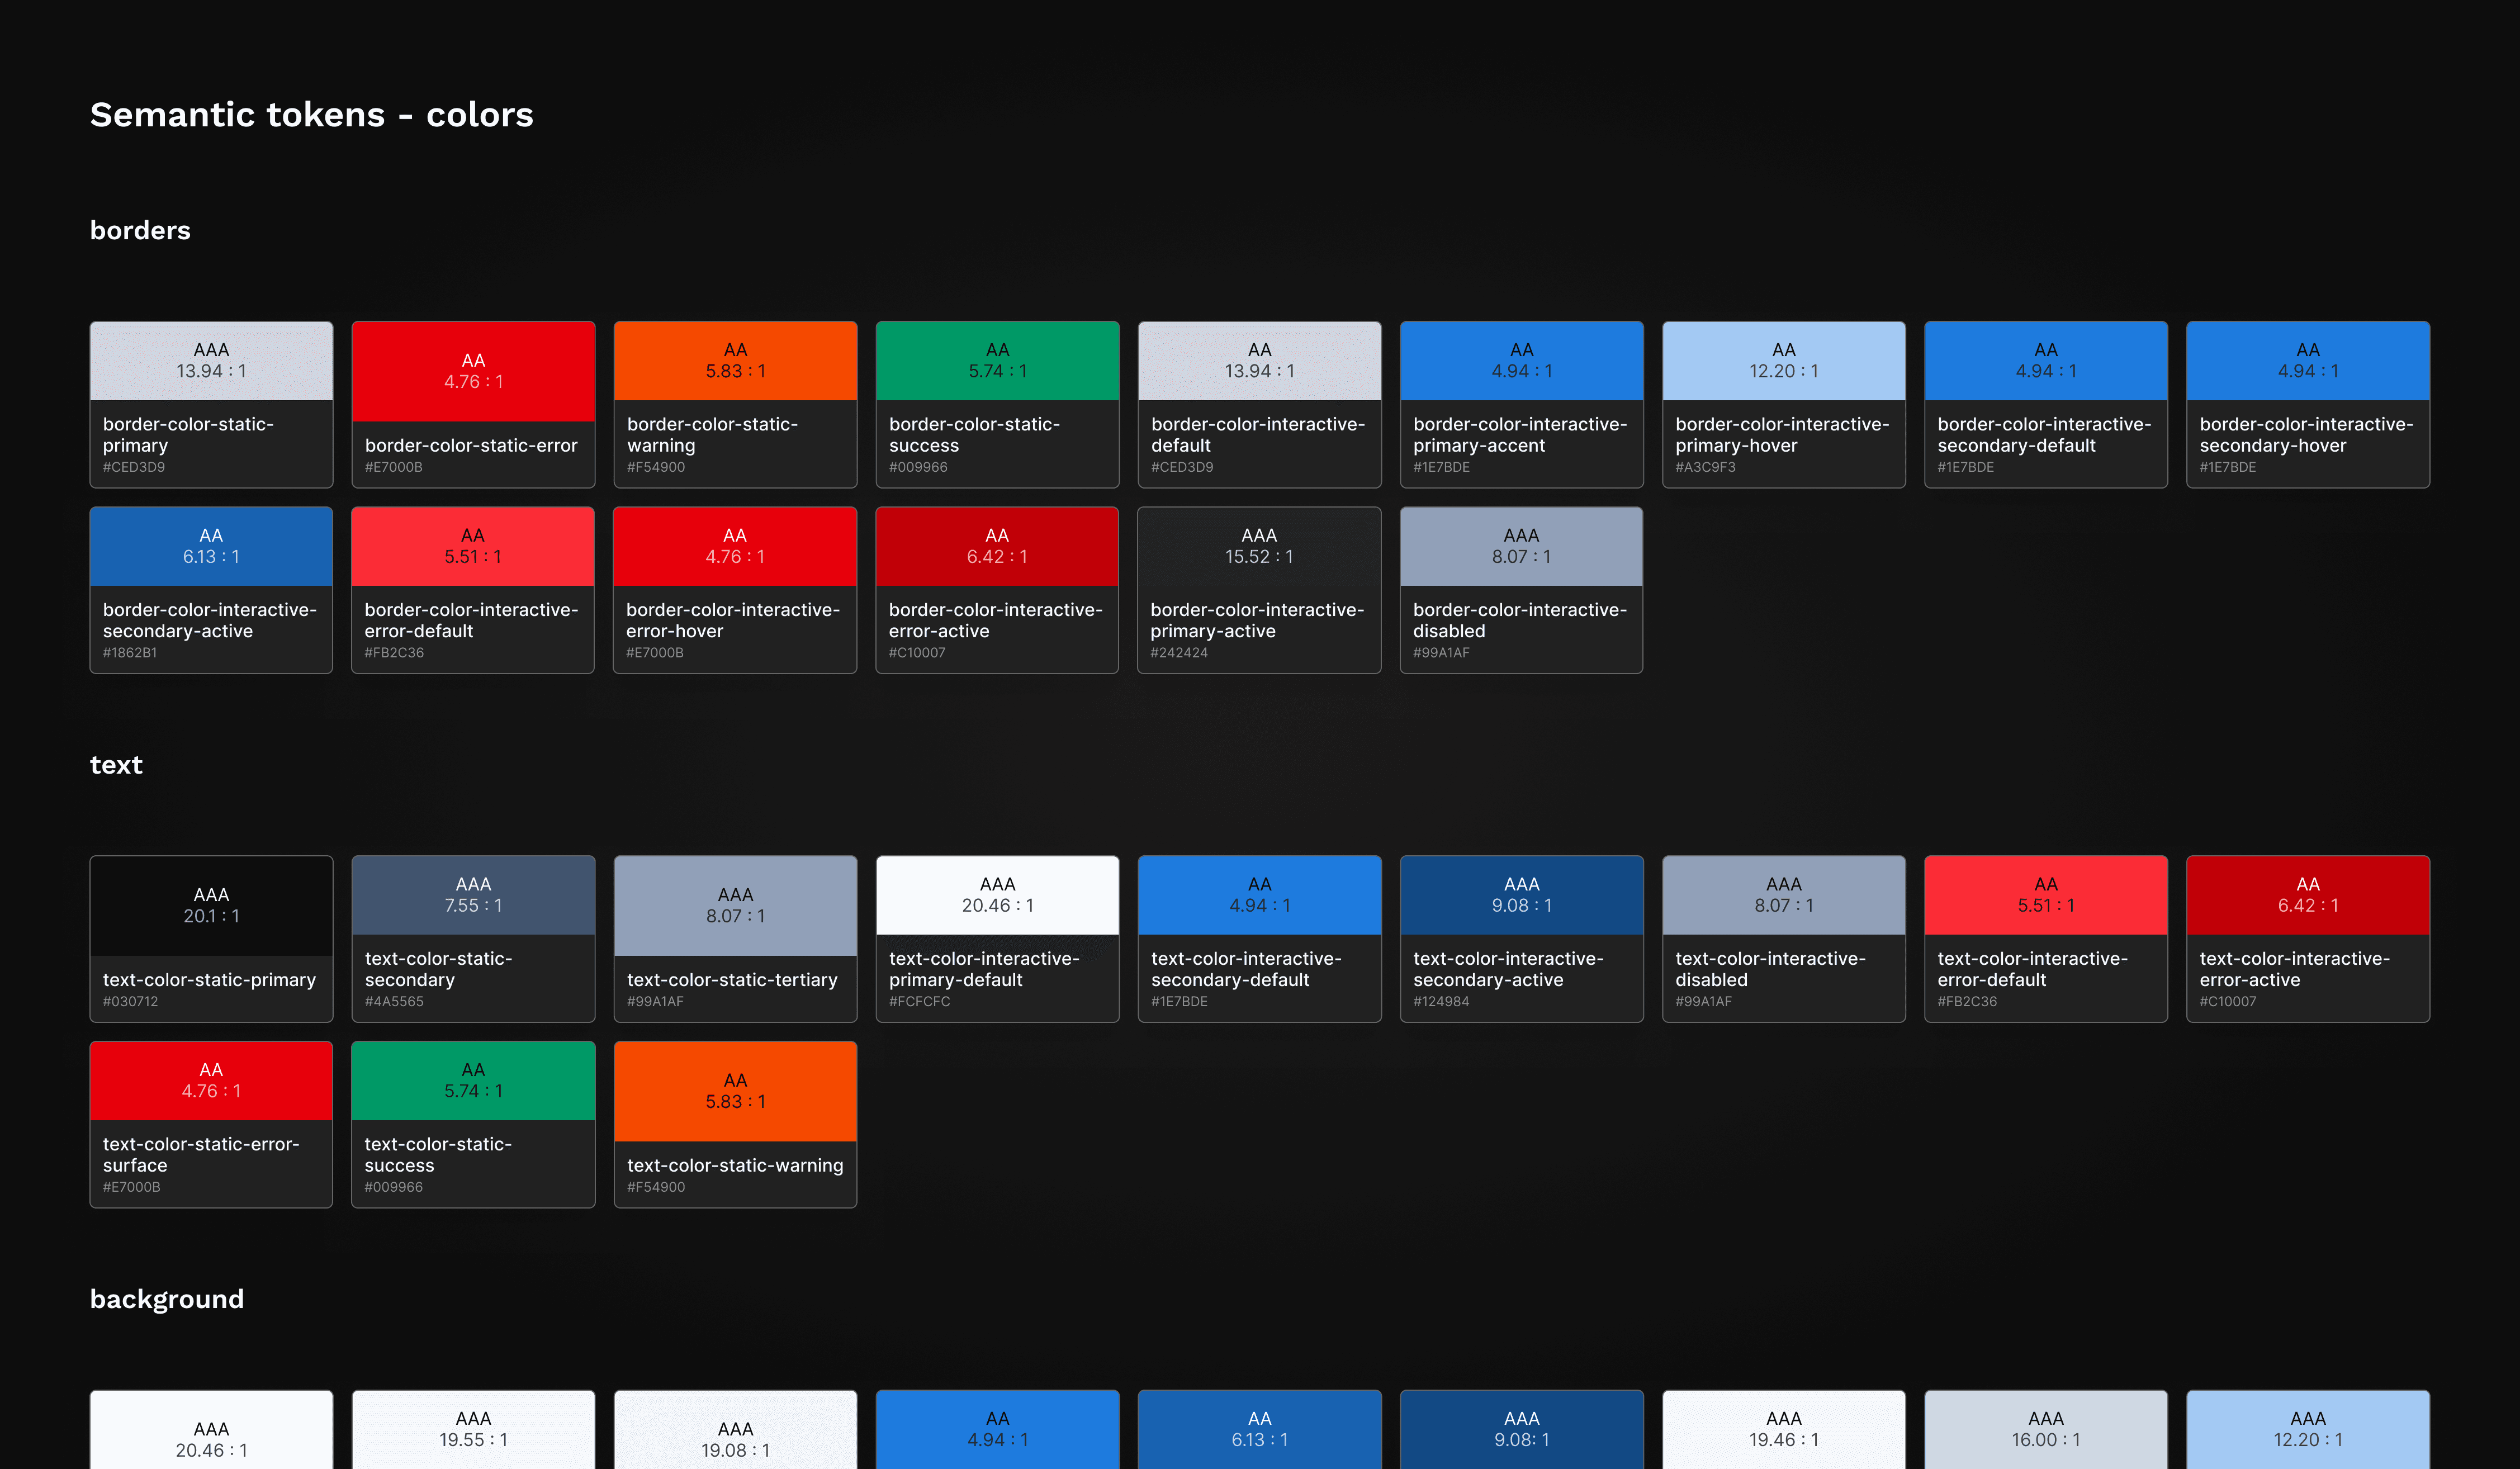The width and height of the screenshot is (2520, 1469).
Task: Select the text-color-static-warning orange swatch
Action: (x=735, y=1091)
